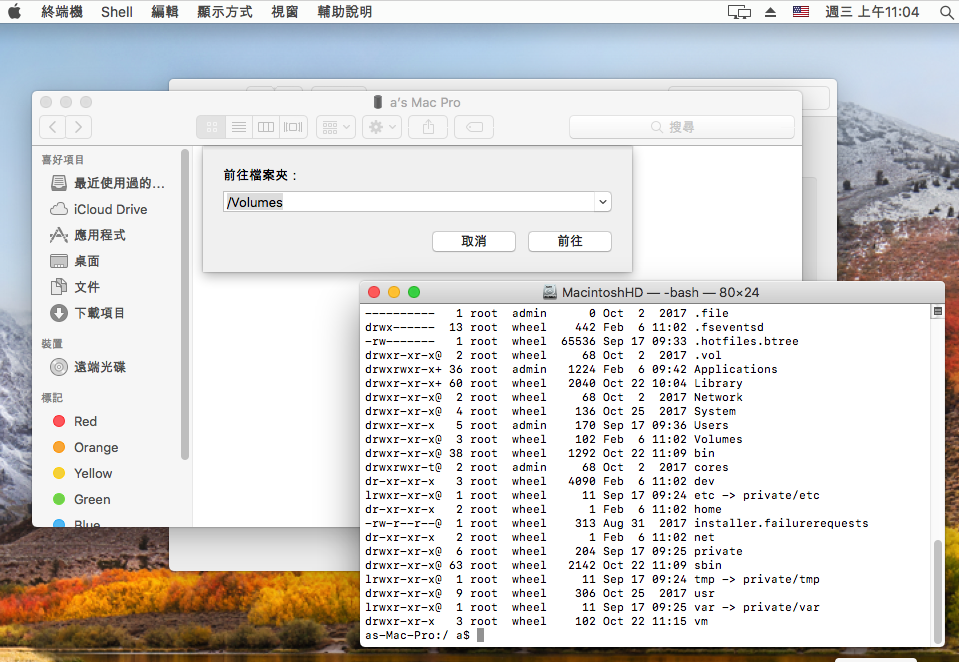This screenshot has width=959, height=662.
Task: Open Spotlight search in menu bar
Action: (x=946, y=12)
